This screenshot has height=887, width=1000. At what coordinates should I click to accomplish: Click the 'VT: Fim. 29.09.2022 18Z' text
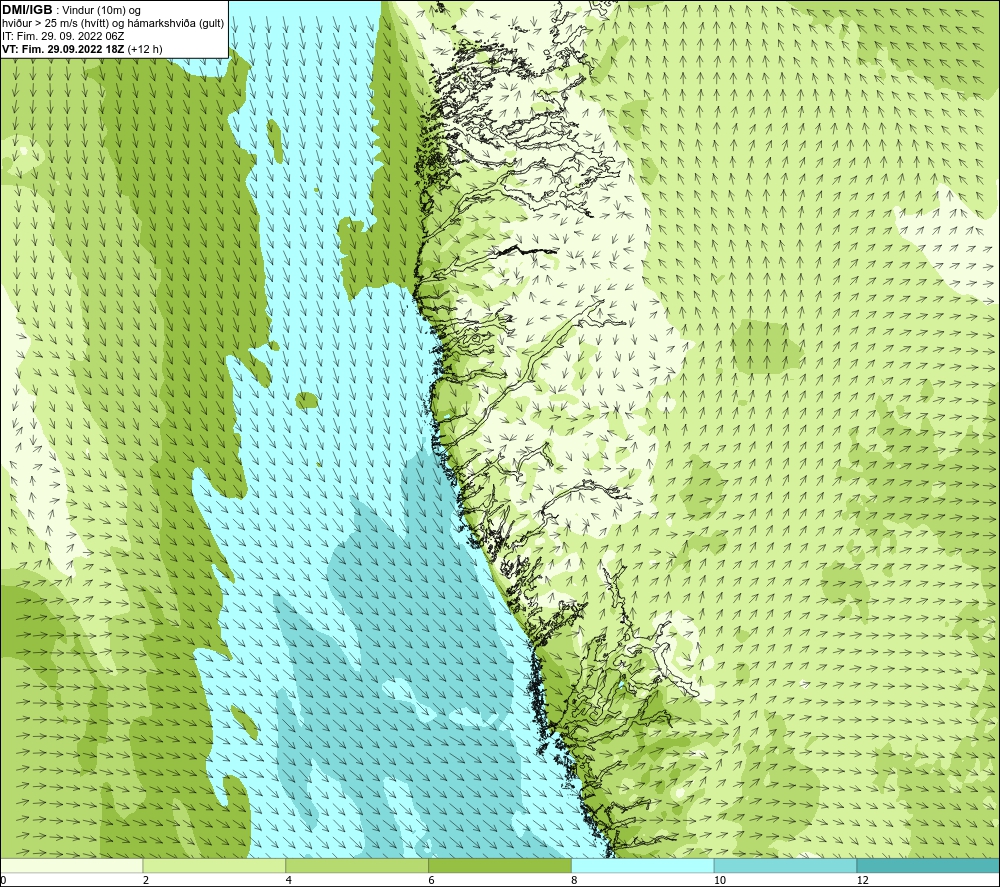point(64,49)
